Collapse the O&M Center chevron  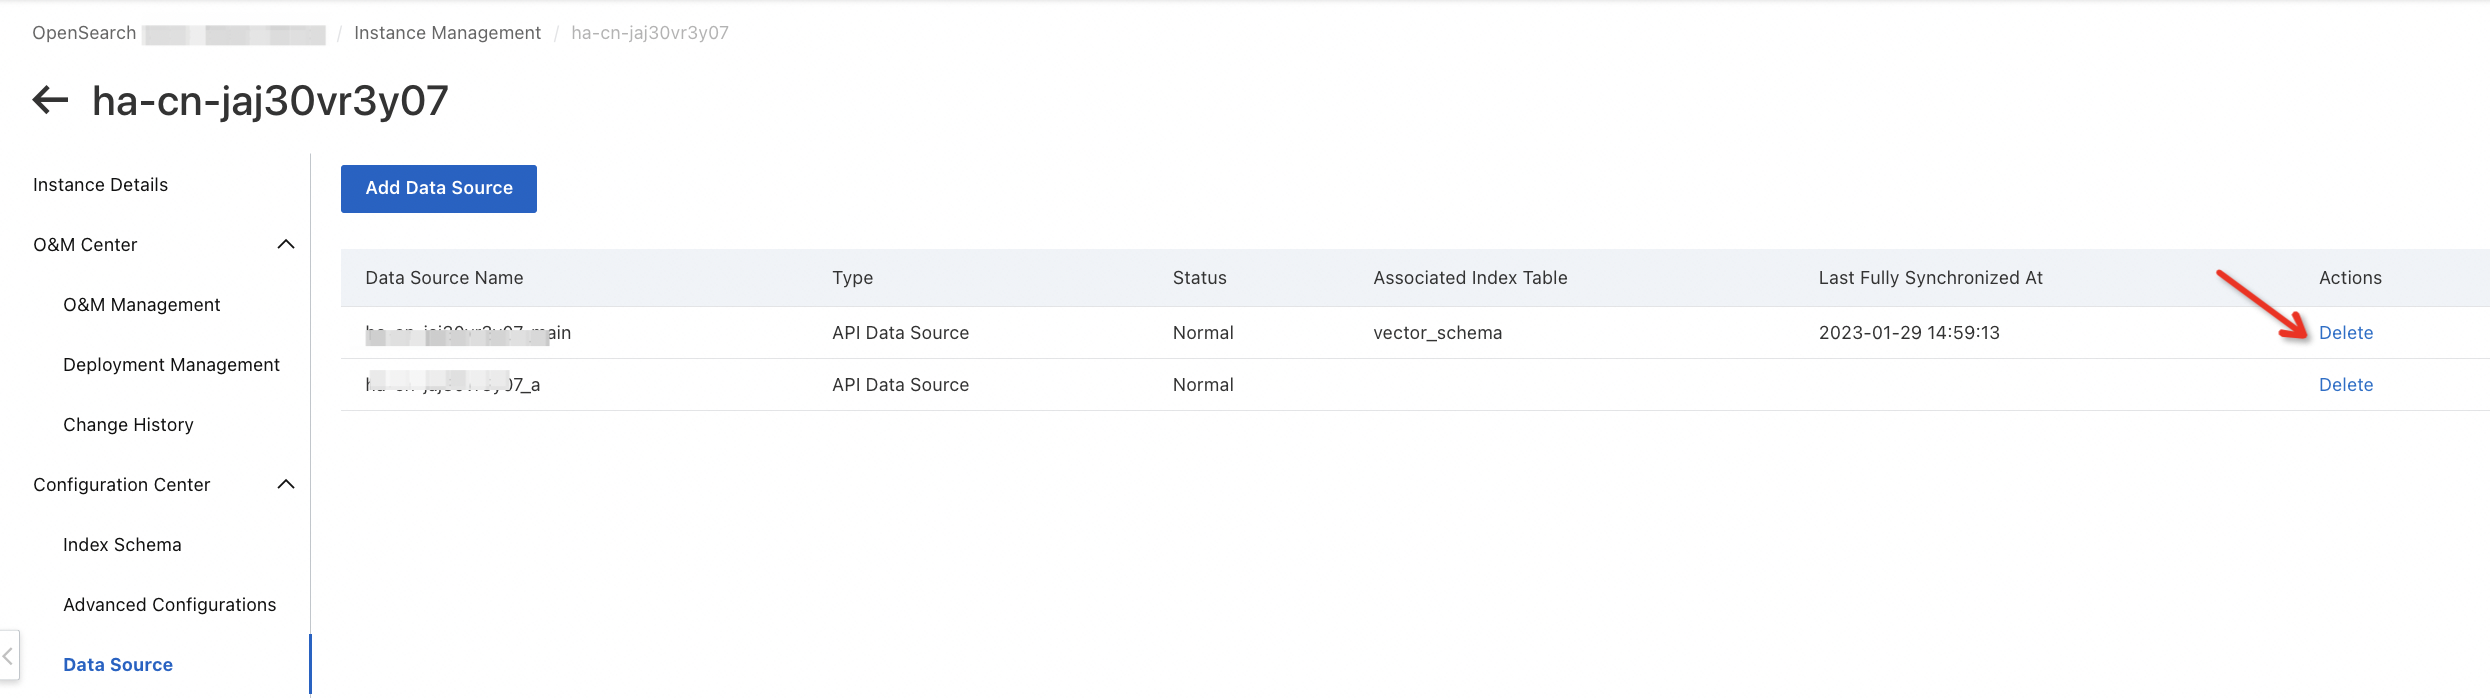(x=286, y=244)
